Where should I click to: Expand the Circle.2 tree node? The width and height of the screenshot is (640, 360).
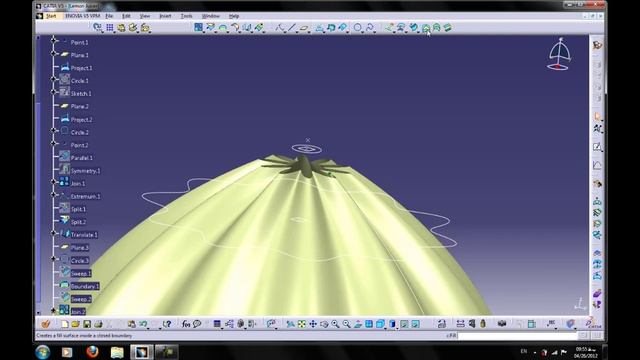point(53,131)
